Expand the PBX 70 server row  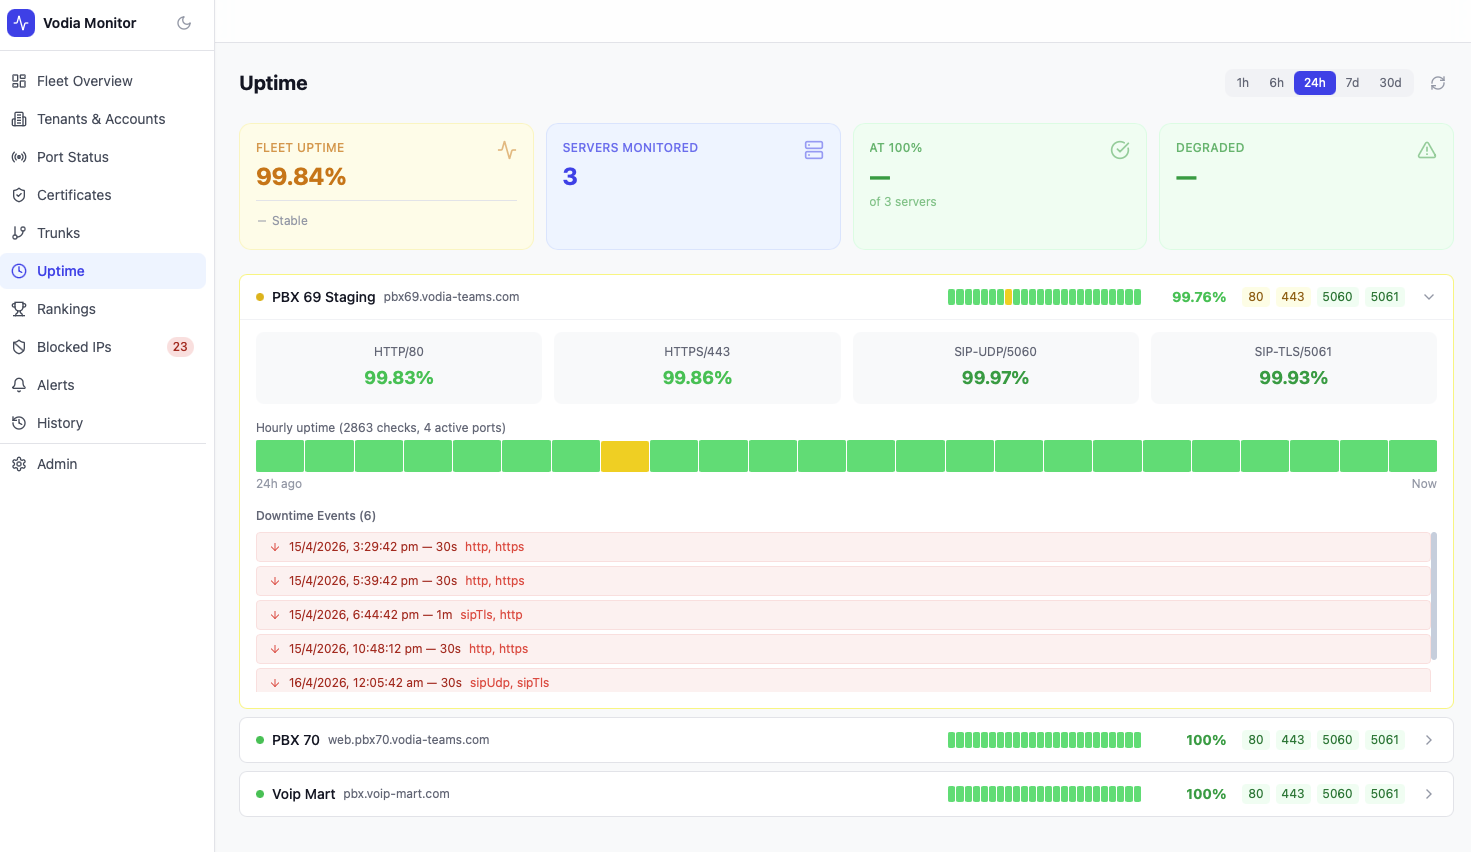tap(1429, 740)
